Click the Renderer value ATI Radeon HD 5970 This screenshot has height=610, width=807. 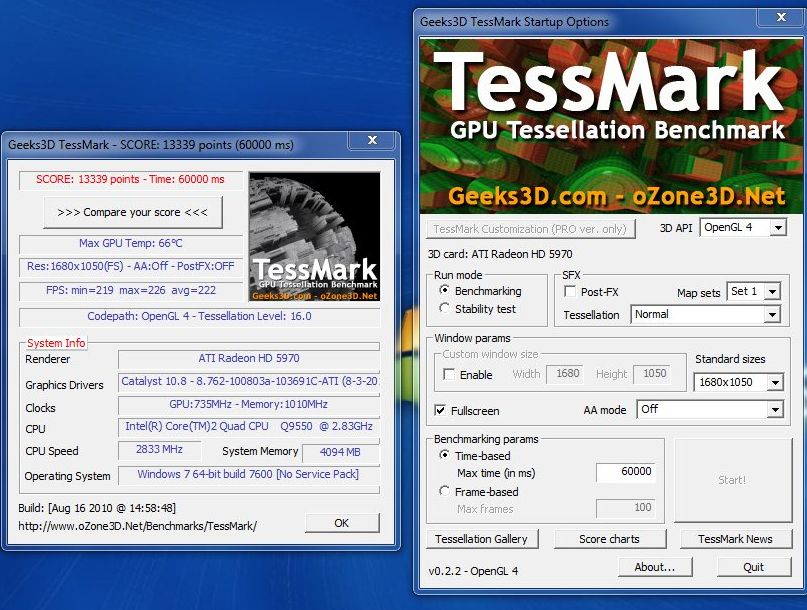[249, 358]
